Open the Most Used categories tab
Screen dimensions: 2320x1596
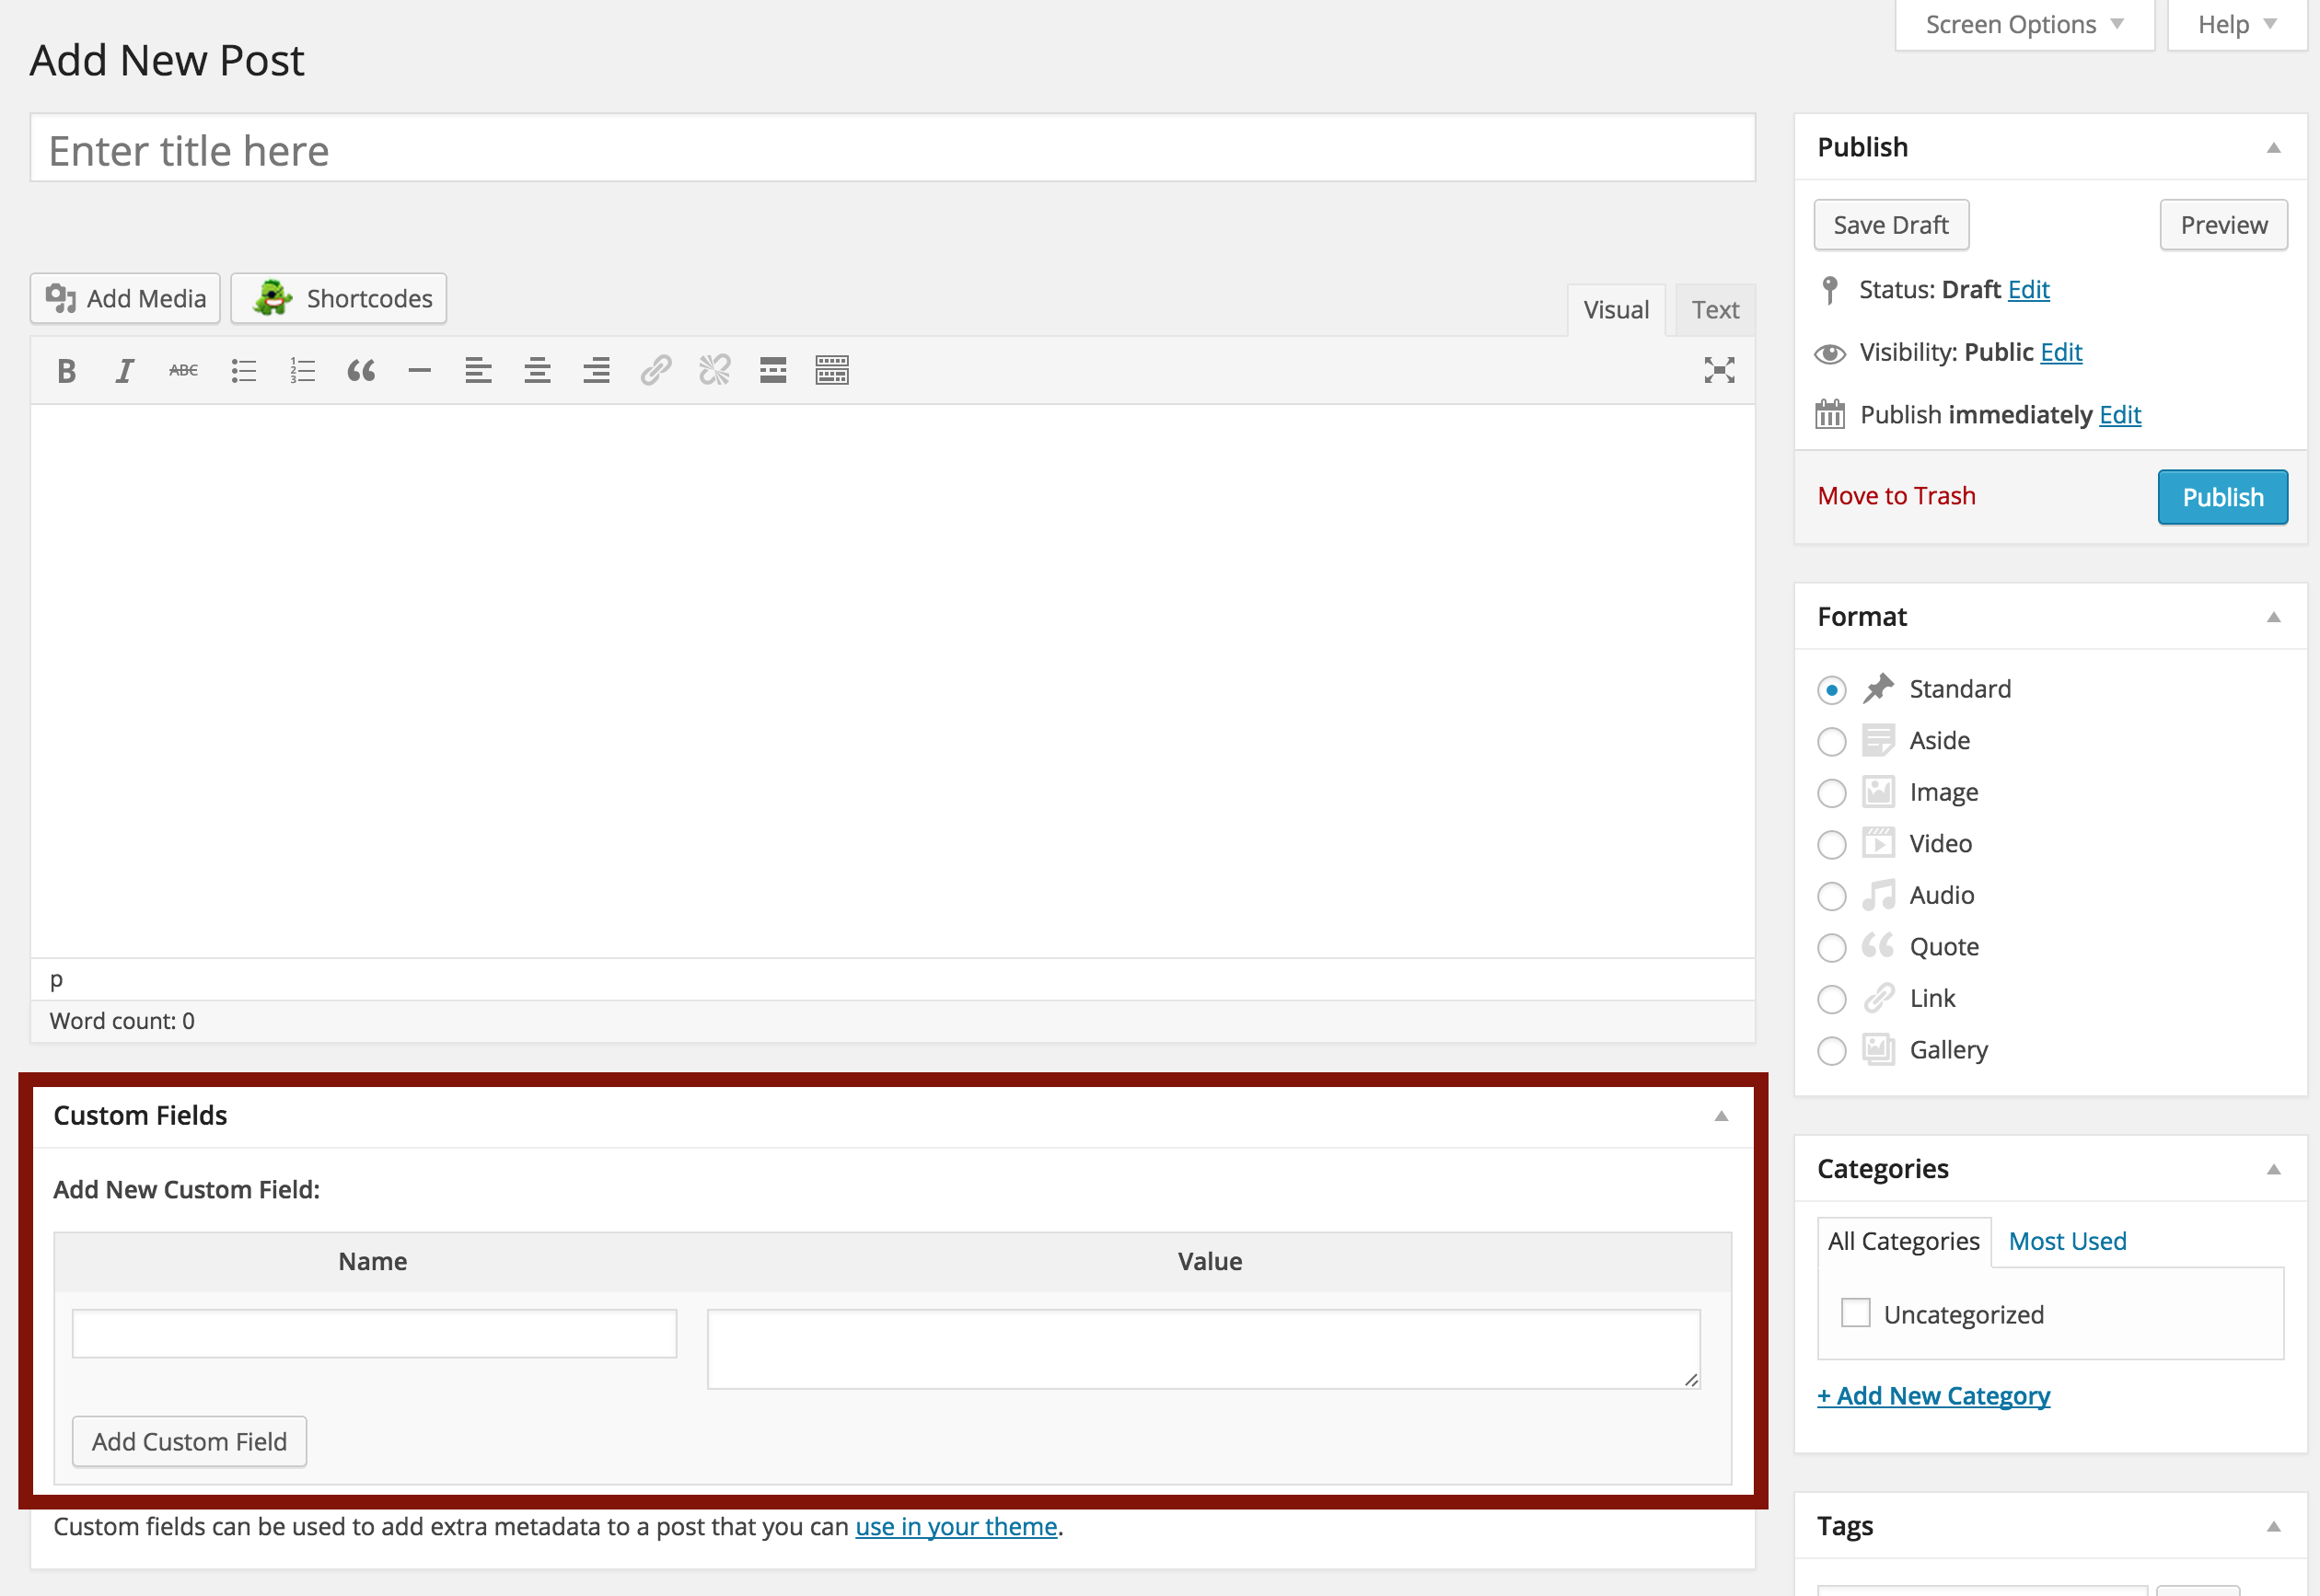pos(2067,1241)
